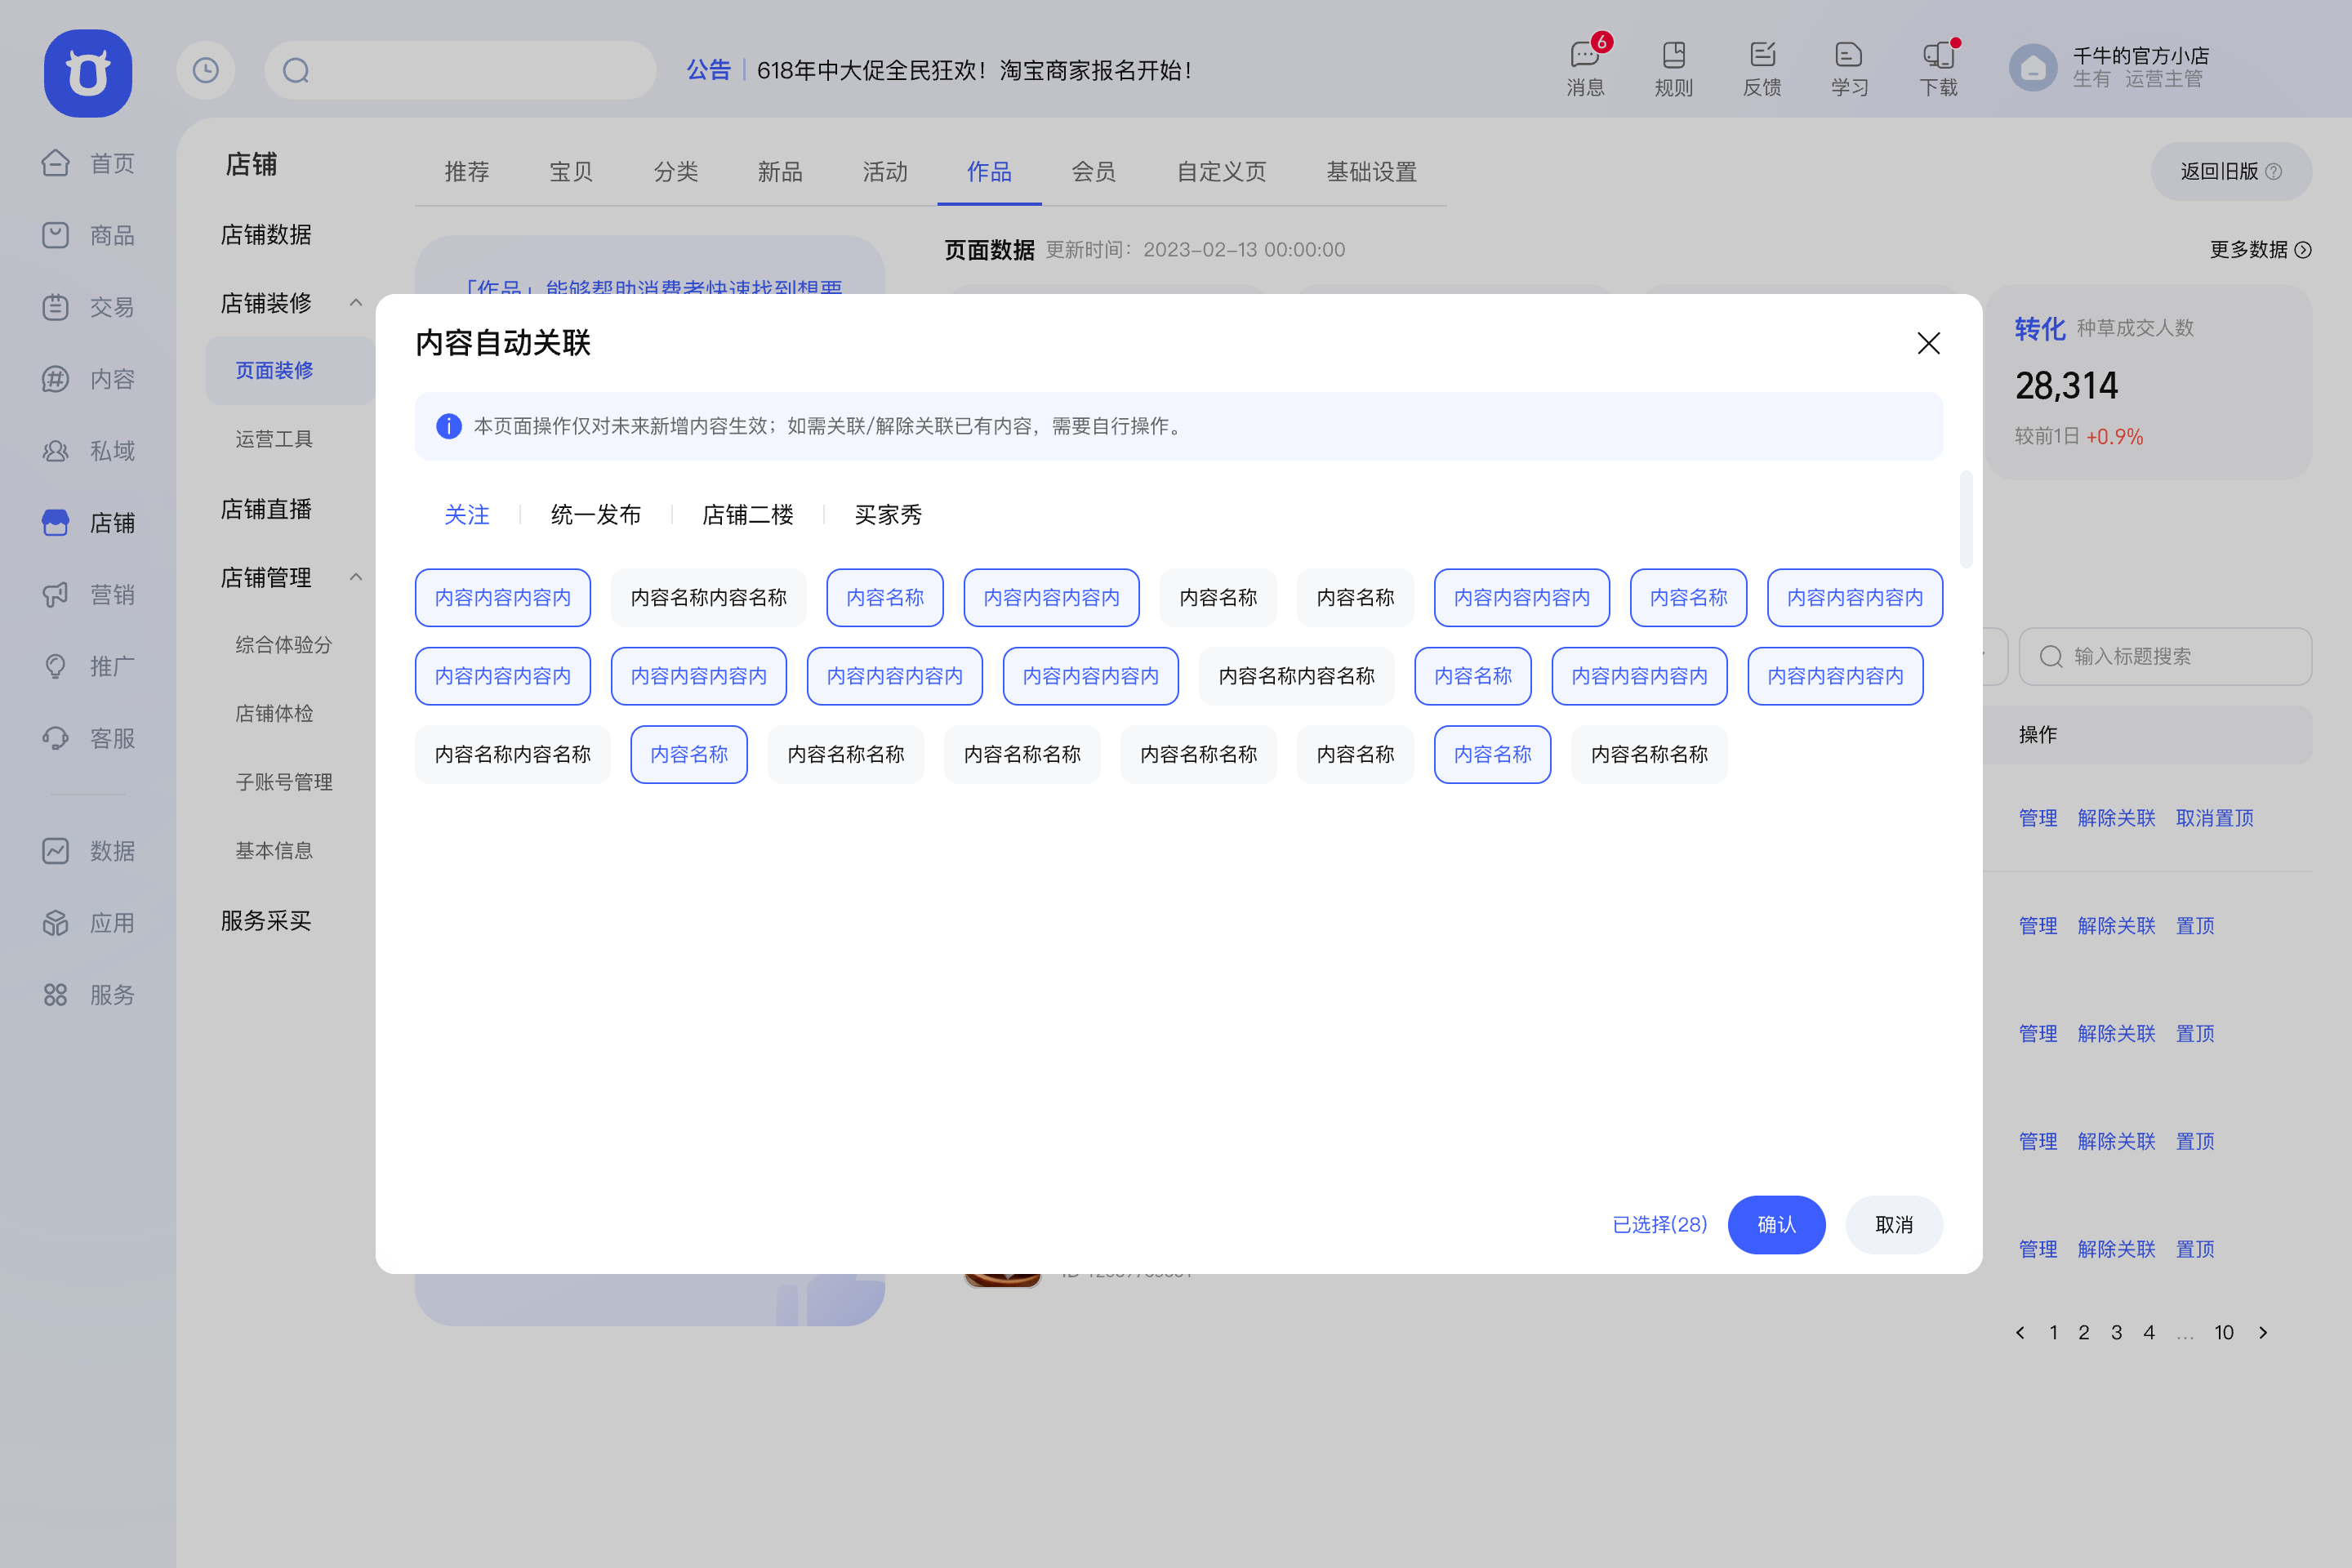The image size is (2352, 1568).
Task: Open 应用 in left sidebar
Action: [x=88, y=923]
